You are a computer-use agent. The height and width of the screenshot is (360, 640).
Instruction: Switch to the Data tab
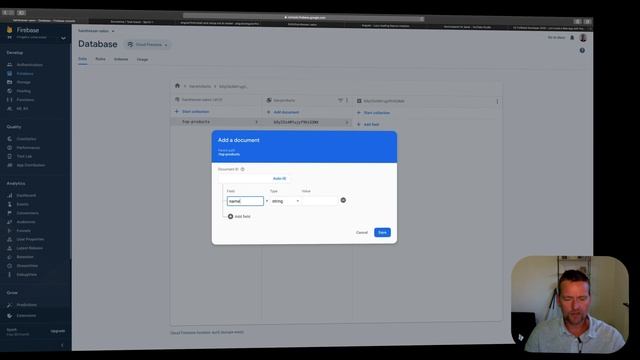82,59
